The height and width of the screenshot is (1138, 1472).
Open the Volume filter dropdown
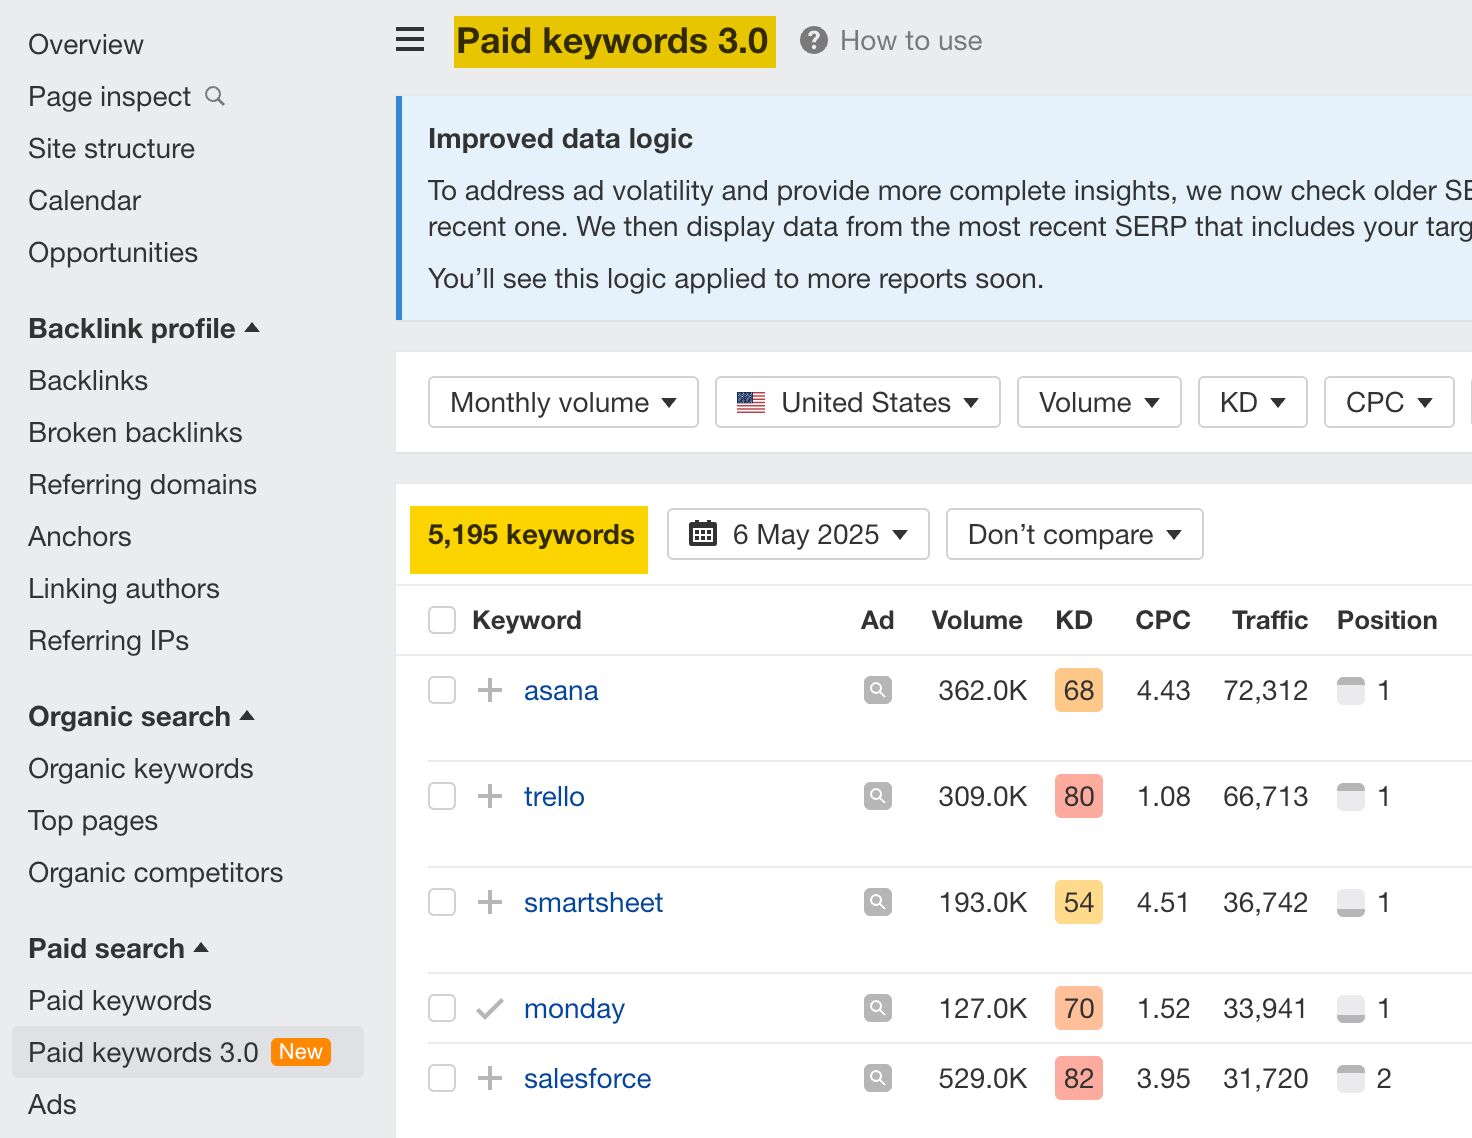[1098, 402]
